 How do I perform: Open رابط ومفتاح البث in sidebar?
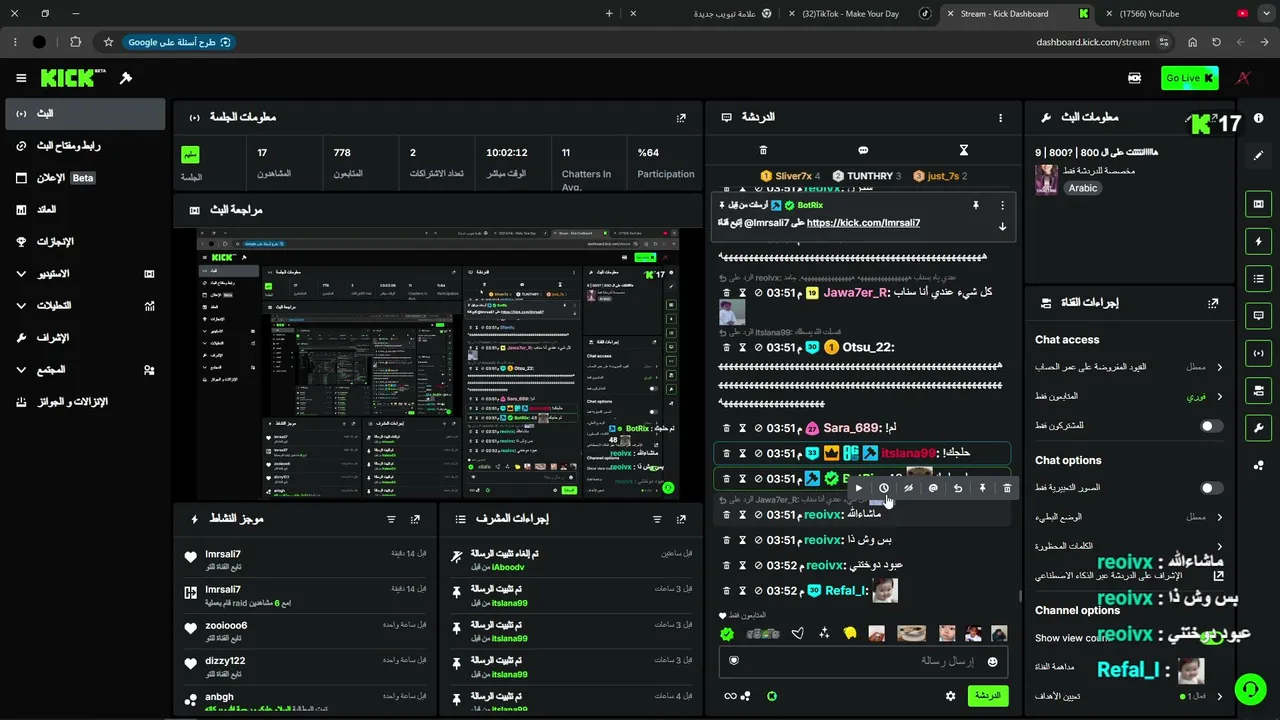pyautogui.click(x=85, y=146)
